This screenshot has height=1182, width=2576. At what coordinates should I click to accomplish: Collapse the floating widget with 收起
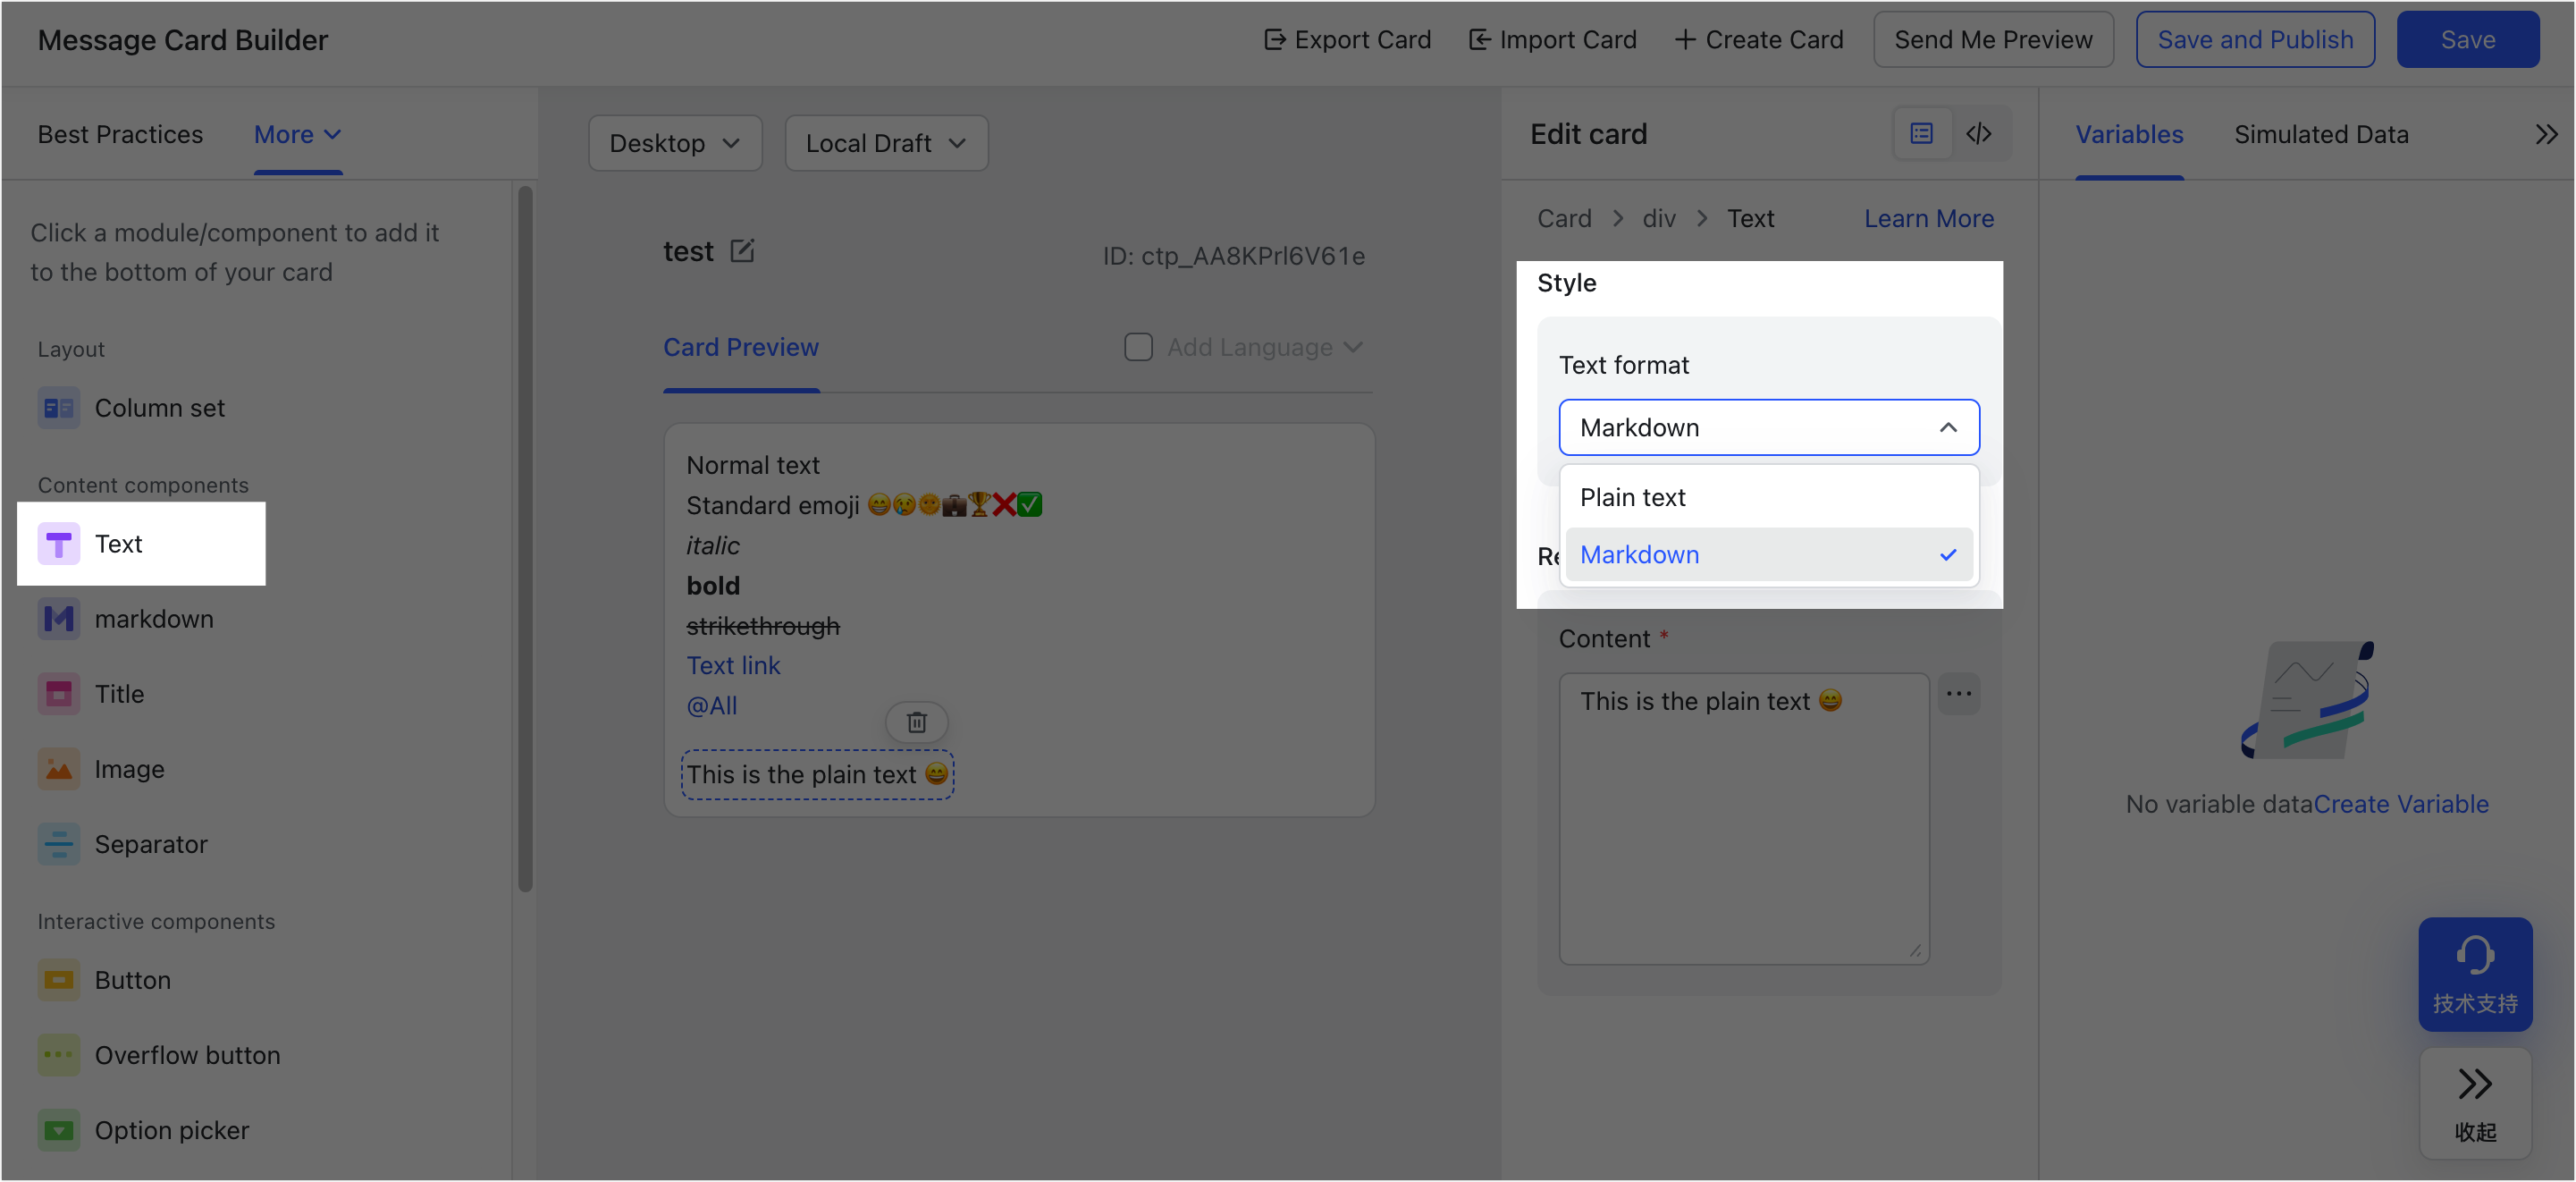tap(2475, 1104)
